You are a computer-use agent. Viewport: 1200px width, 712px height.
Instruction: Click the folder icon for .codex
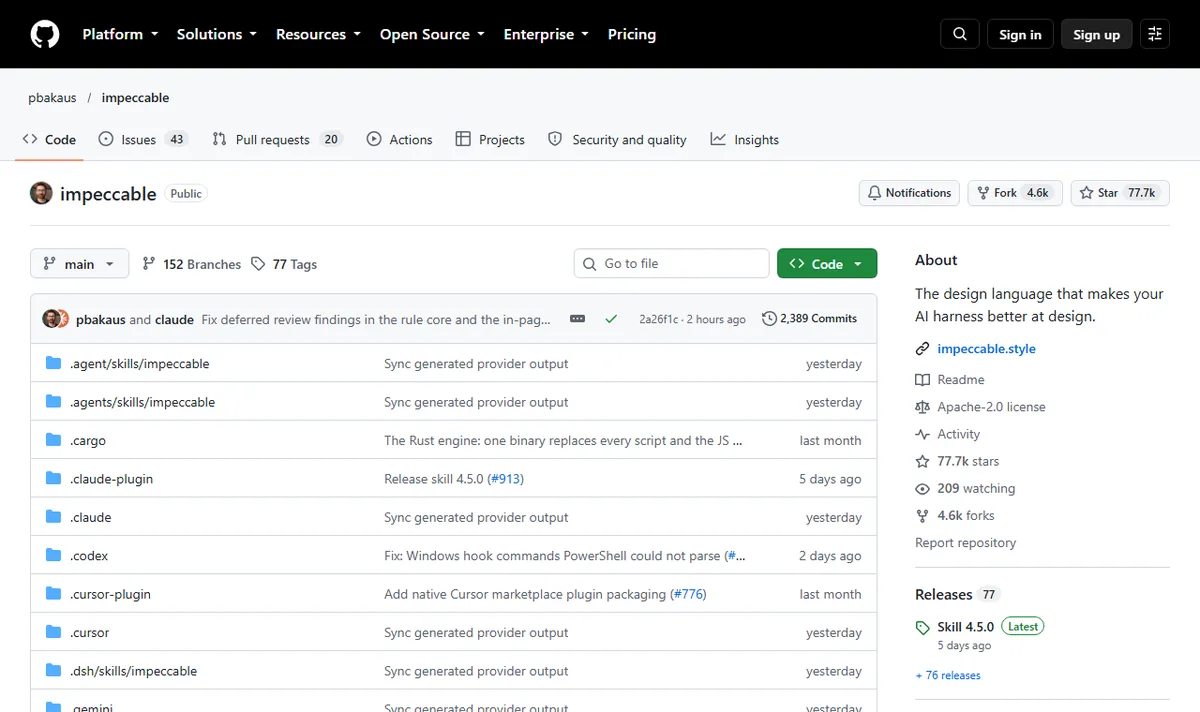pyautogui.click(x=54, y=556)
